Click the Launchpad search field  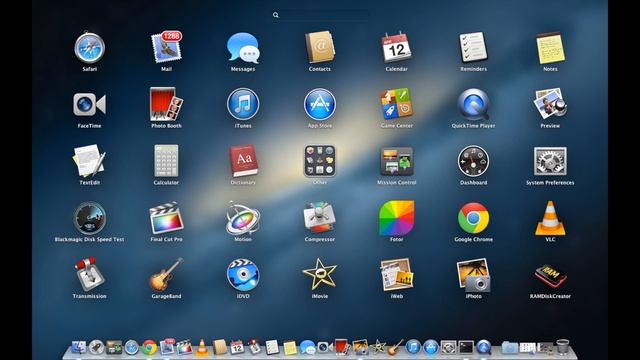pyautogui.click(x=320, y=15)
